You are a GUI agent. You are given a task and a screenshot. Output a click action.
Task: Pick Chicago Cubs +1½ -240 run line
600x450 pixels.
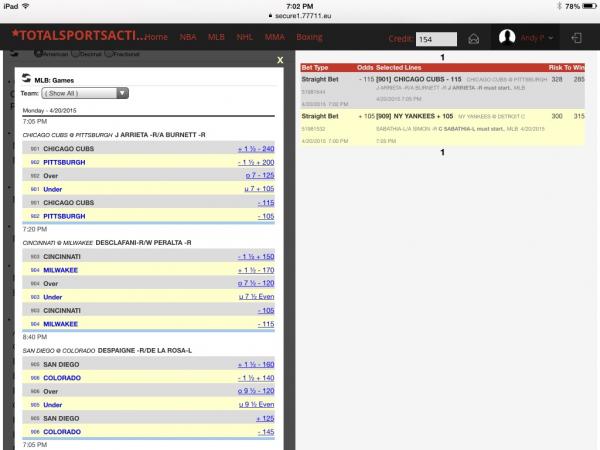(x=255, y=147)
